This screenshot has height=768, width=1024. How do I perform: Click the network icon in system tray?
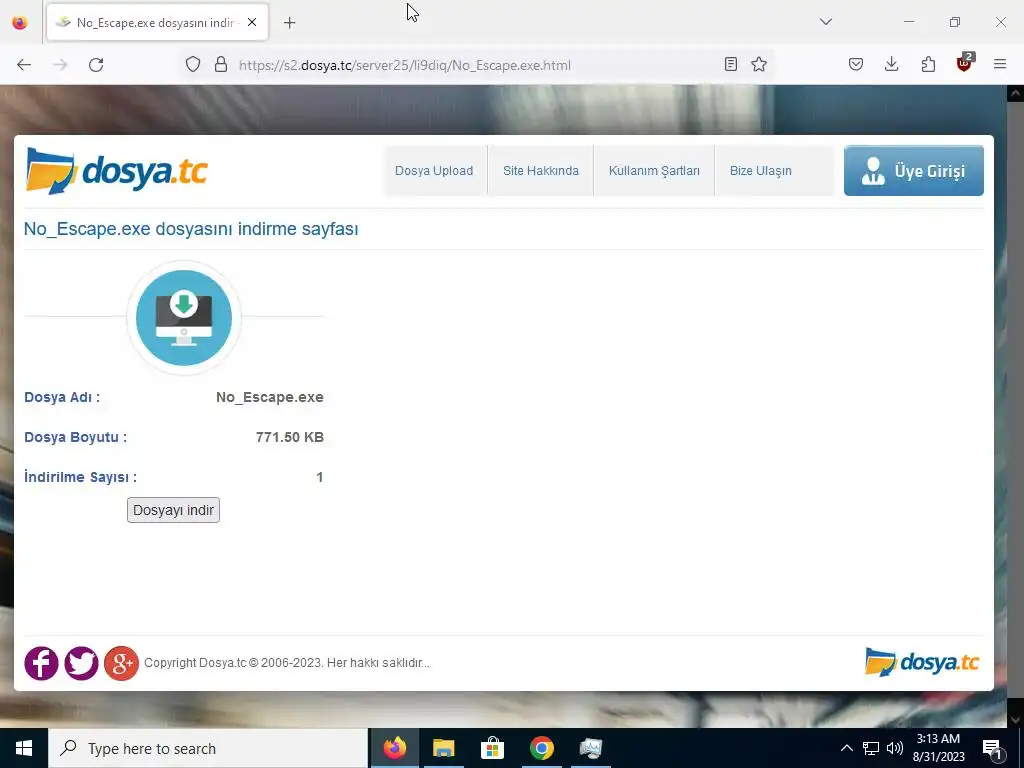click(x=871, y=748)
